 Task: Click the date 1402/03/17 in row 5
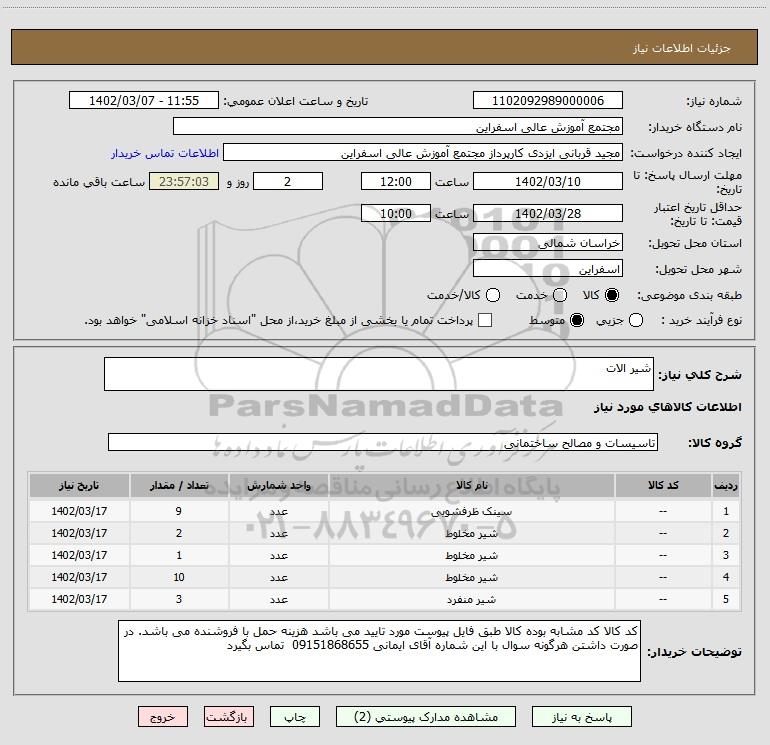79,600
